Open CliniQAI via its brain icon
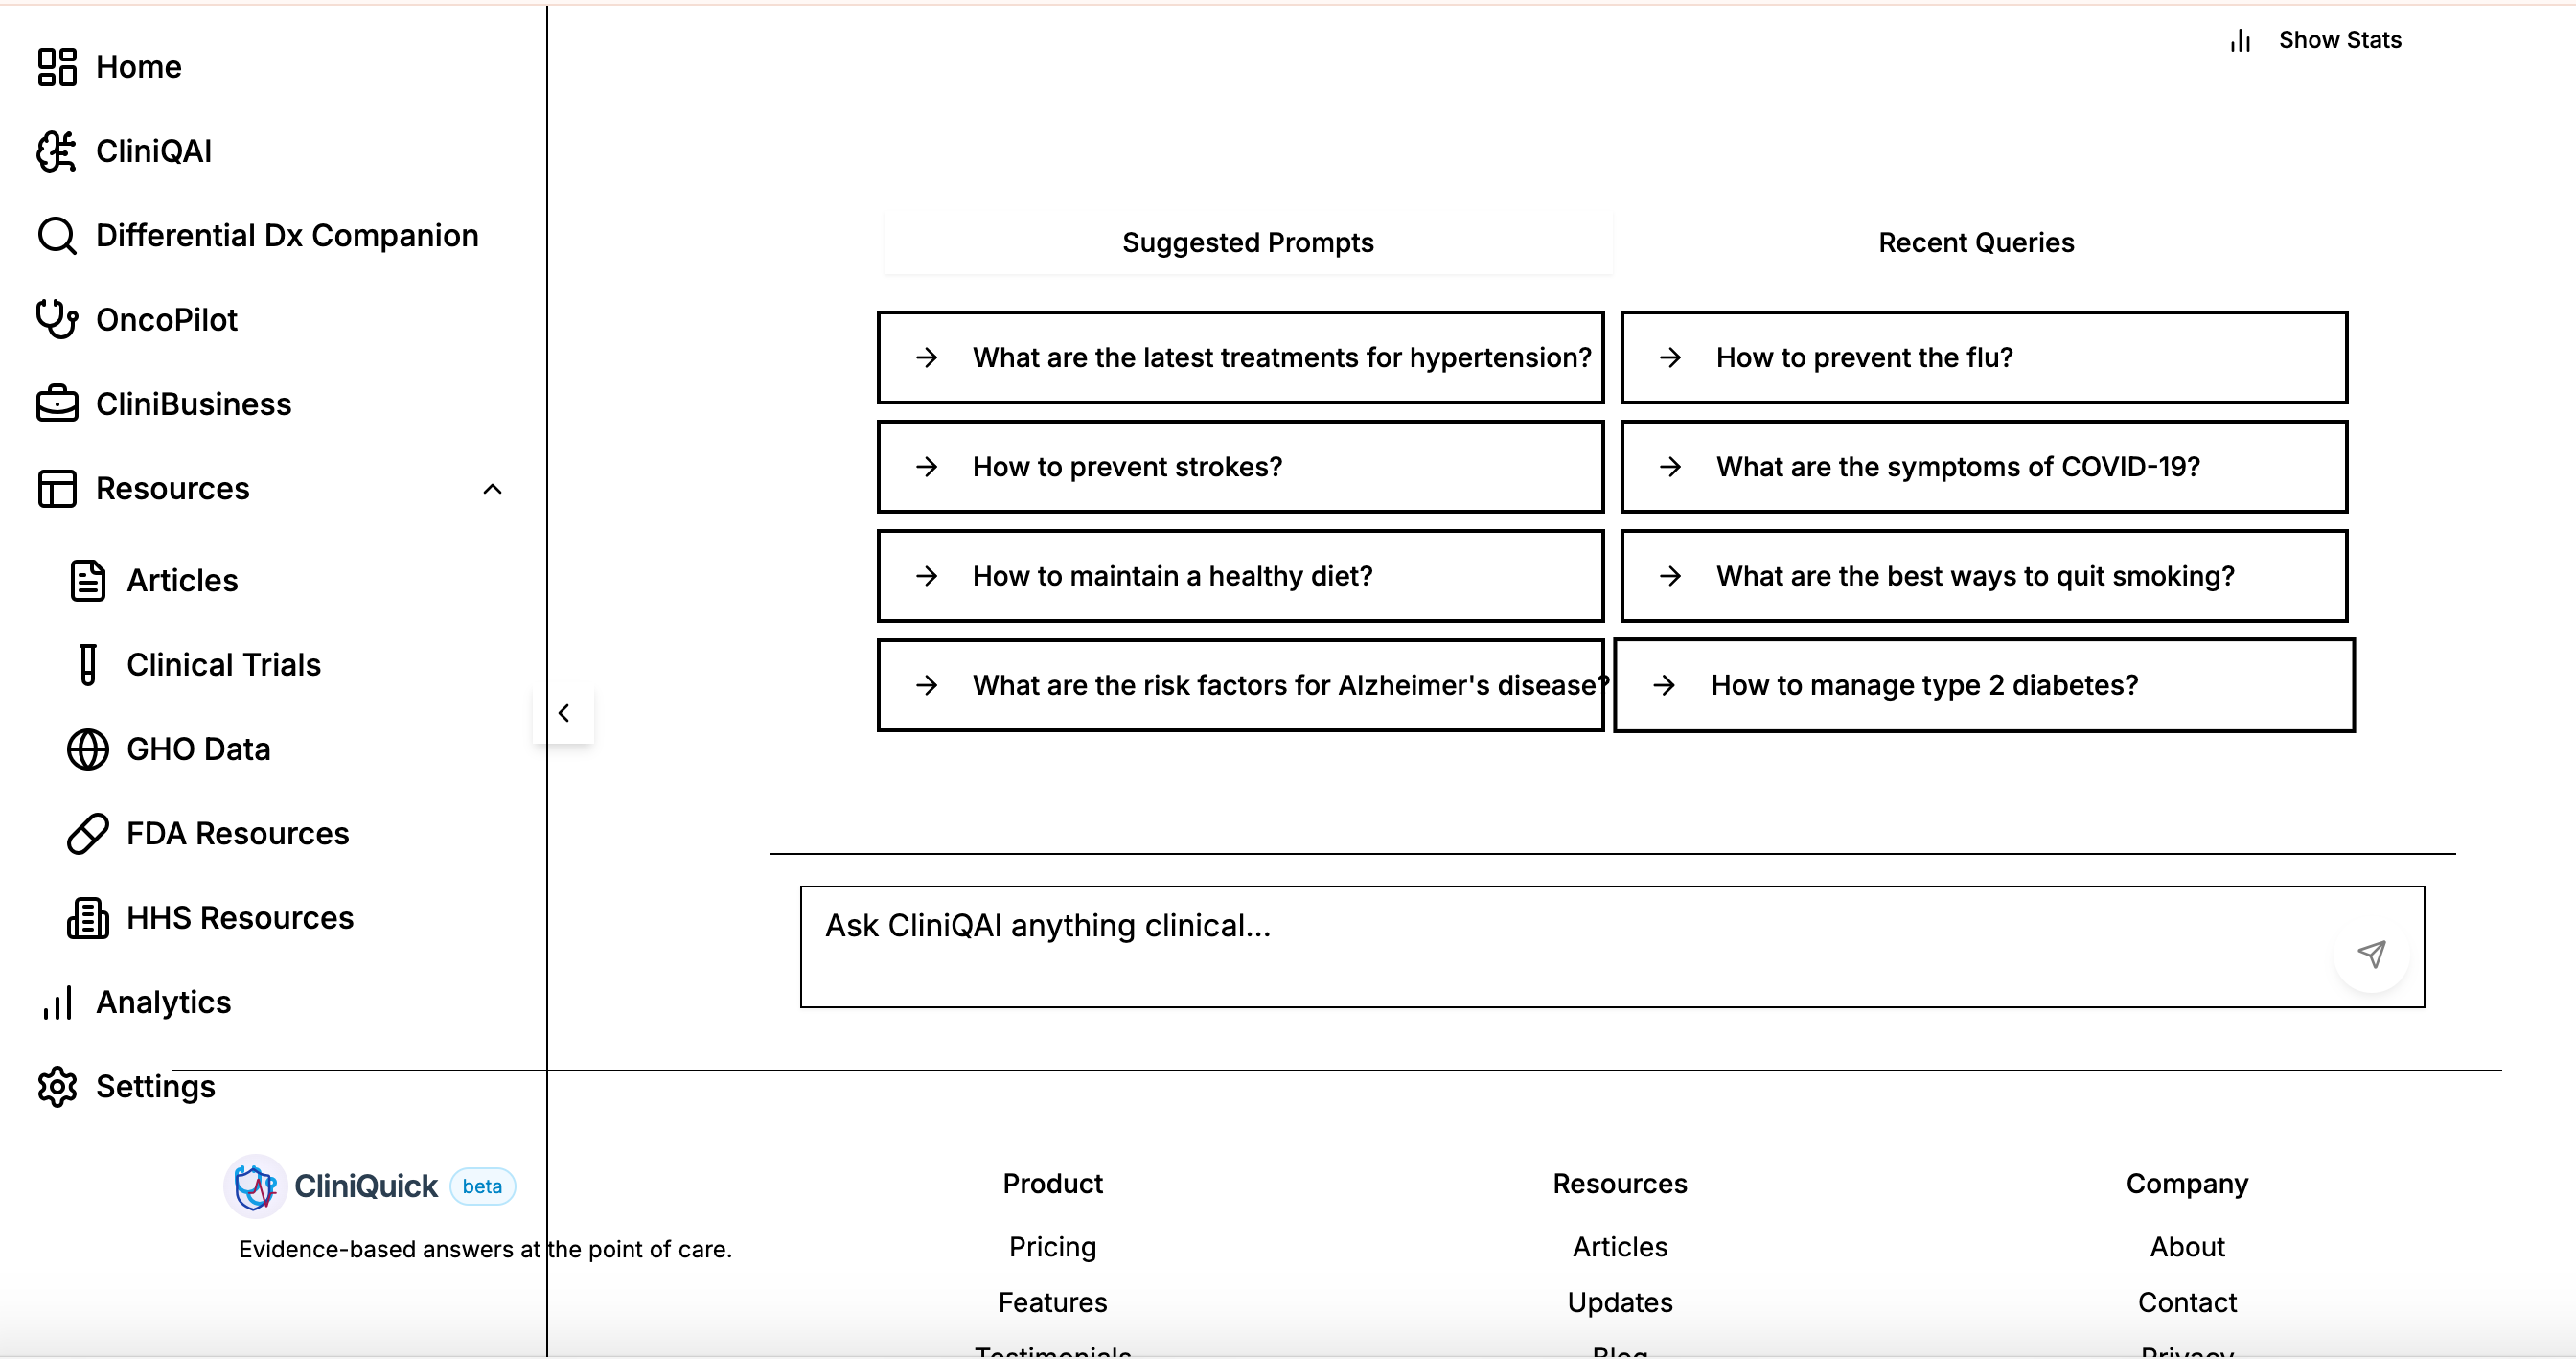This screenshot has width=2576, height=1359. click(x=57, y=152)
